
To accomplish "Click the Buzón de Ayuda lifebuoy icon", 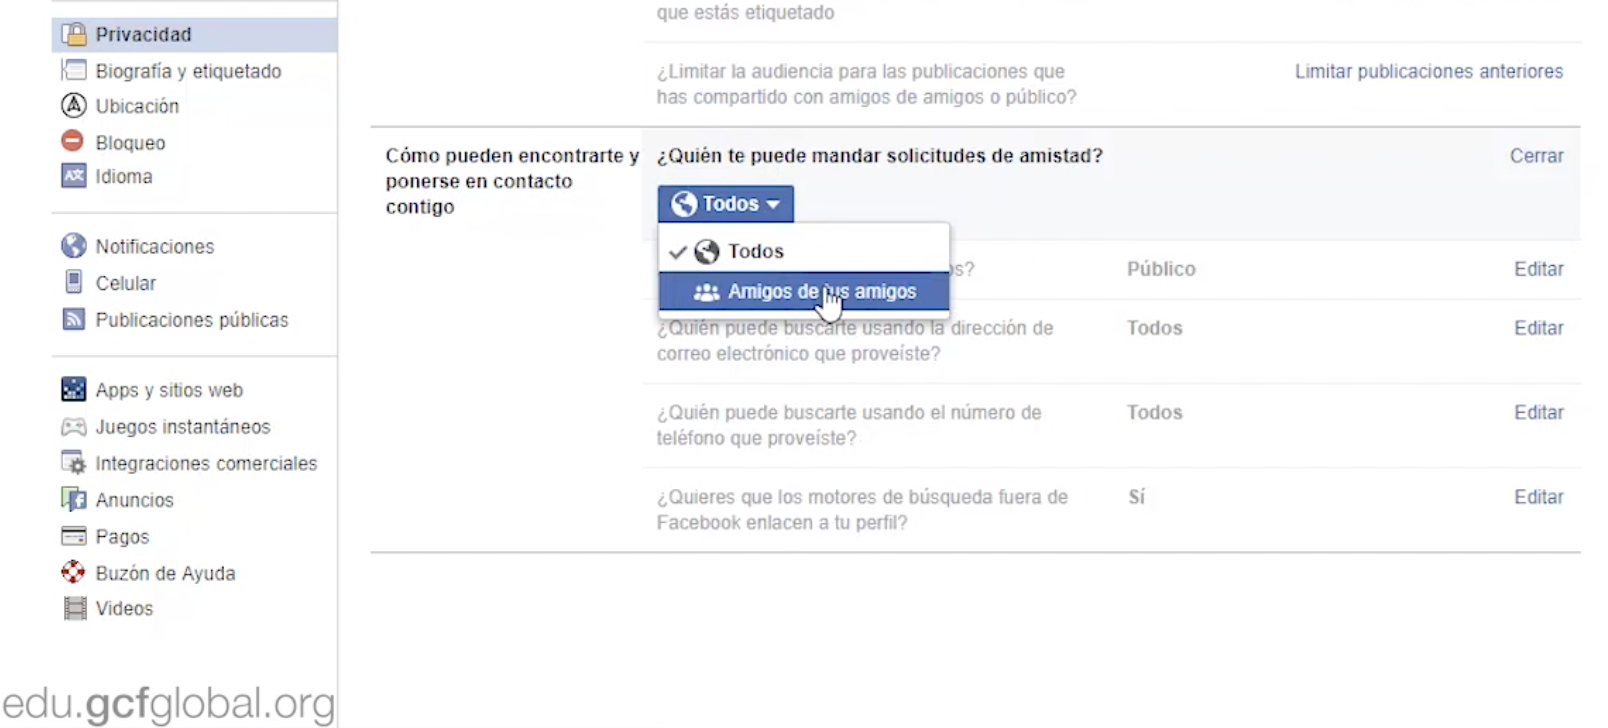I will coord(73,572).
